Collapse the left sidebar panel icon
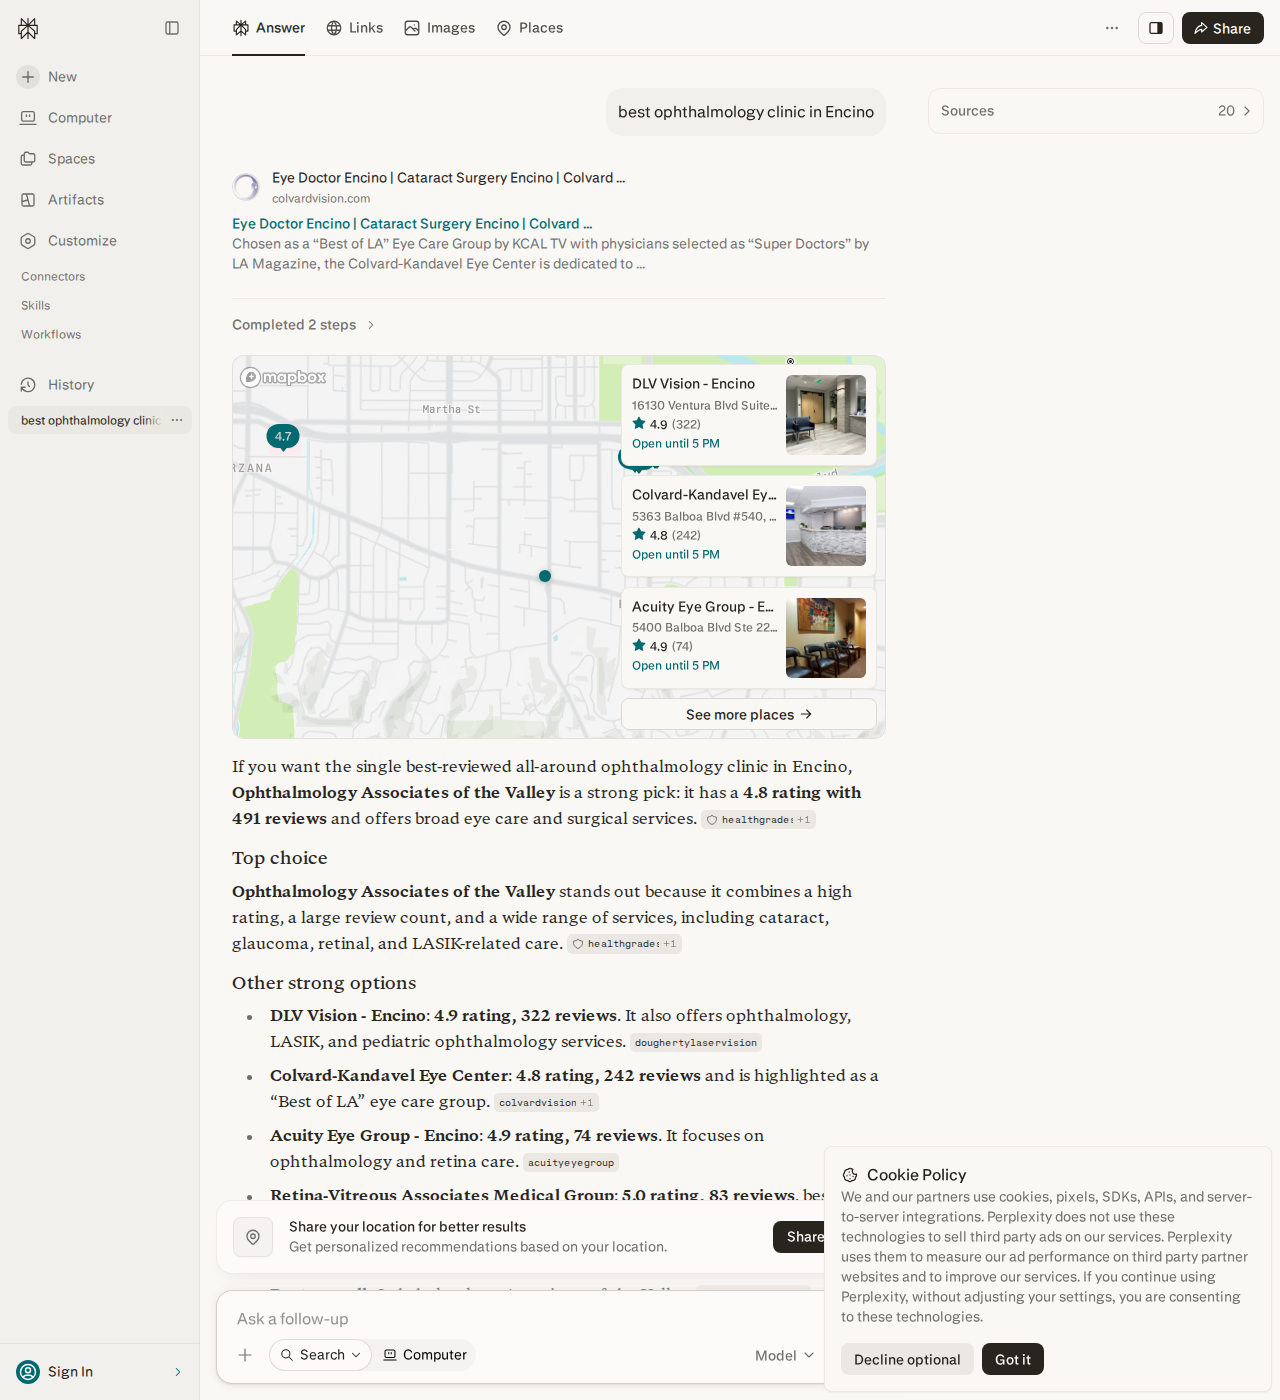 tap(172, 28)
